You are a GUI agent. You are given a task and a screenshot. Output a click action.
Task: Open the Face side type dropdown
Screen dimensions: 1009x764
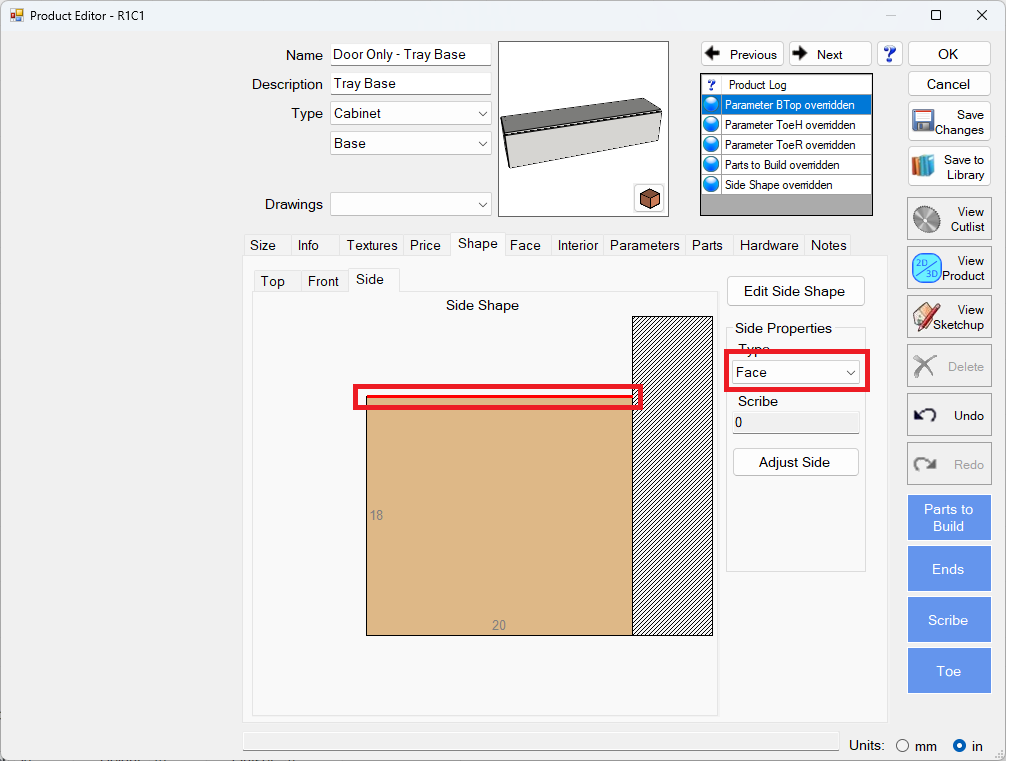[x=796, y=372]
